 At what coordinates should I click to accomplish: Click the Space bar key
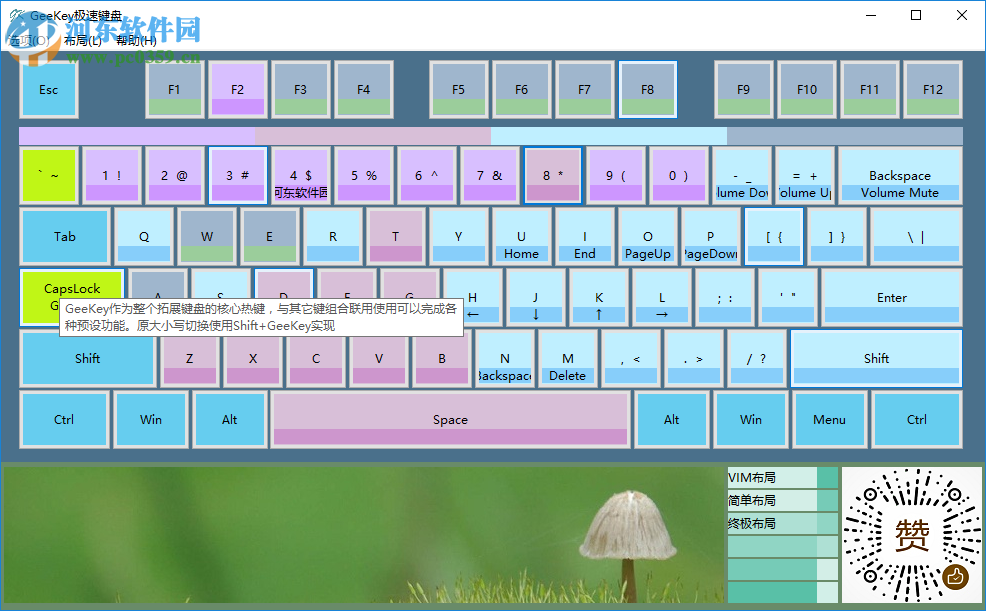pyautogui.click(x=450, y=419)
